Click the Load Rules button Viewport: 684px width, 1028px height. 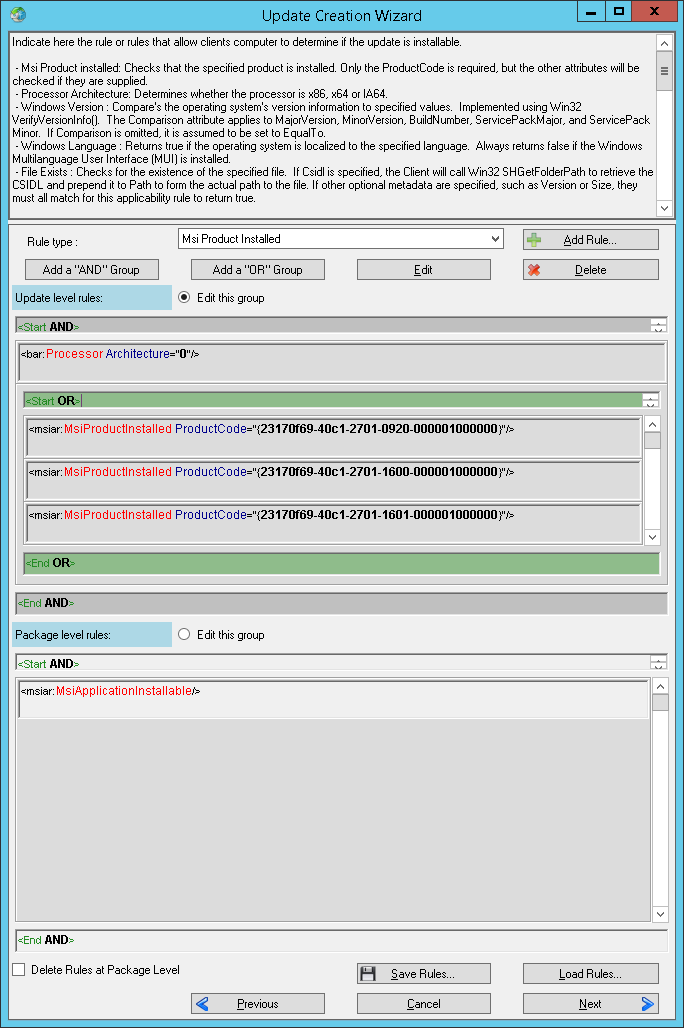590,974
